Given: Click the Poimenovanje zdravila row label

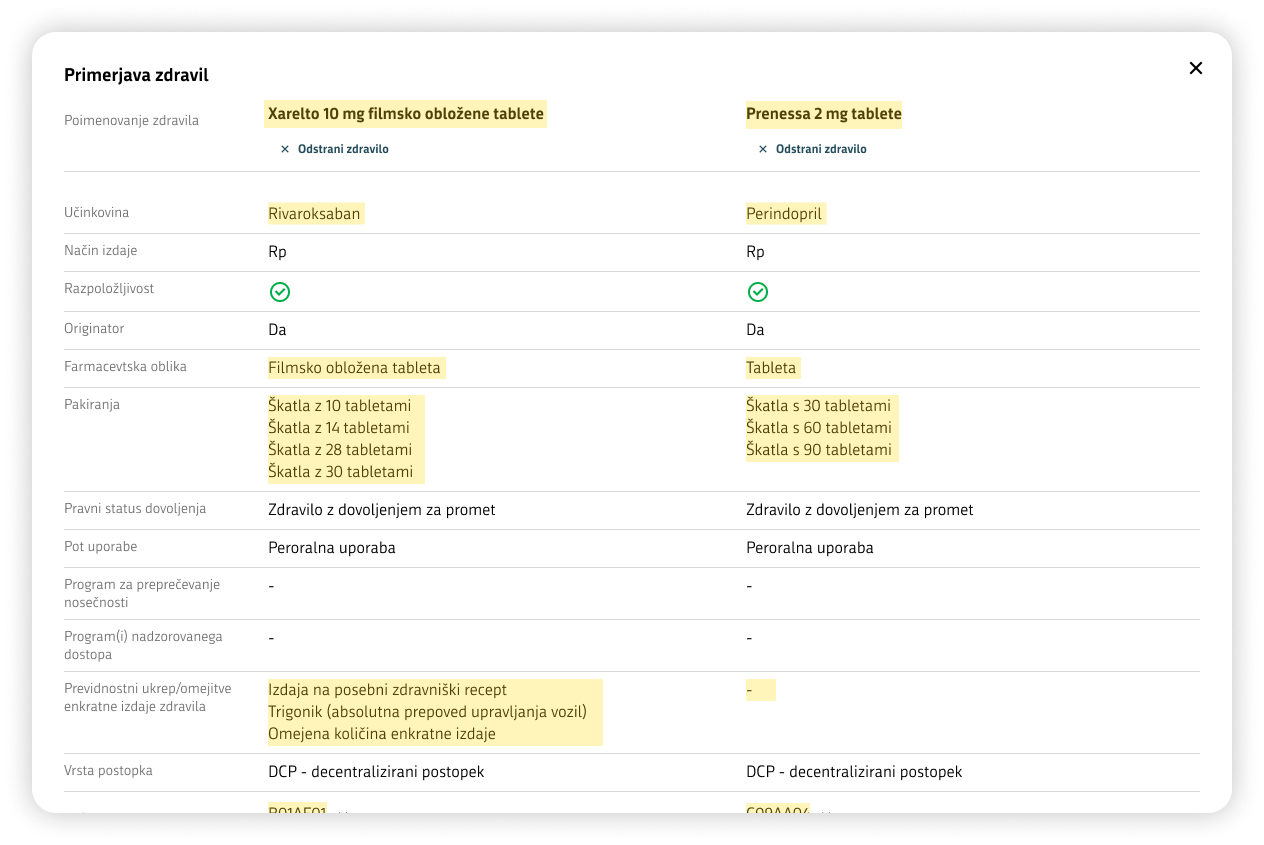Looking at the screenshot, I should [131, 121].
